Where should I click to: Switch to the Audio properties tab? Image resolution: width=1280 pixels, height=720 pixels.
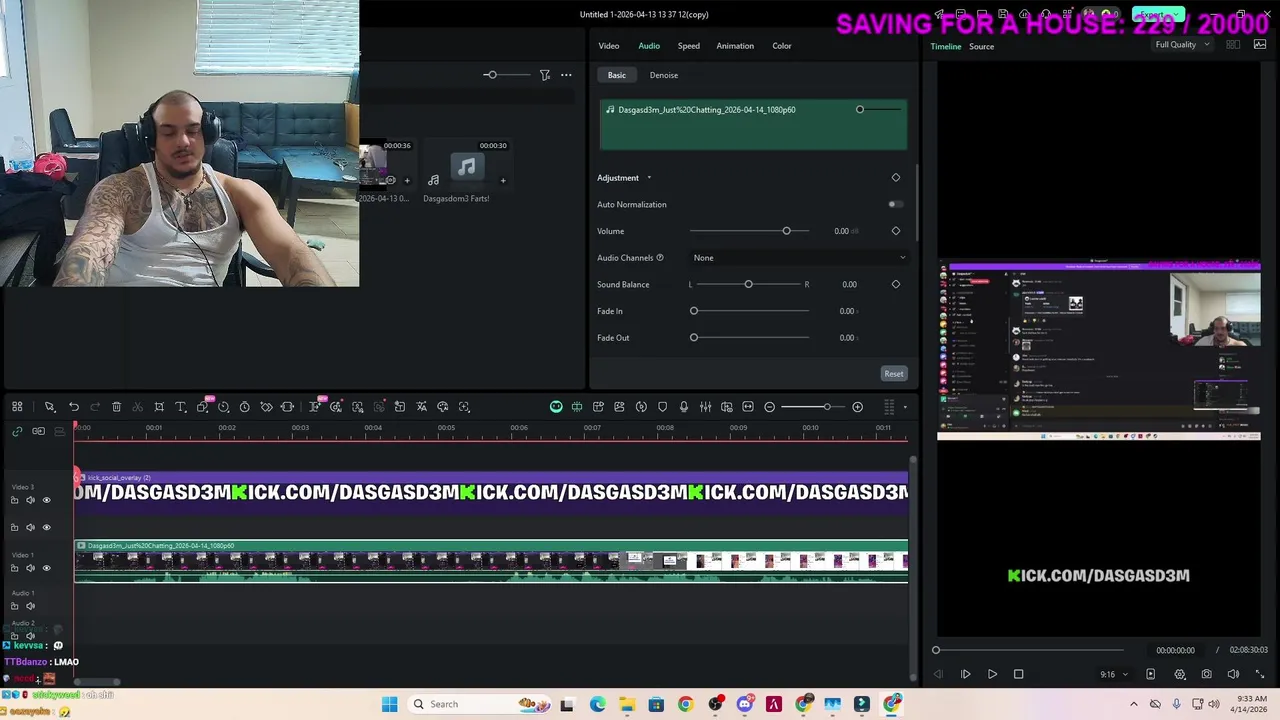point(649,46)
